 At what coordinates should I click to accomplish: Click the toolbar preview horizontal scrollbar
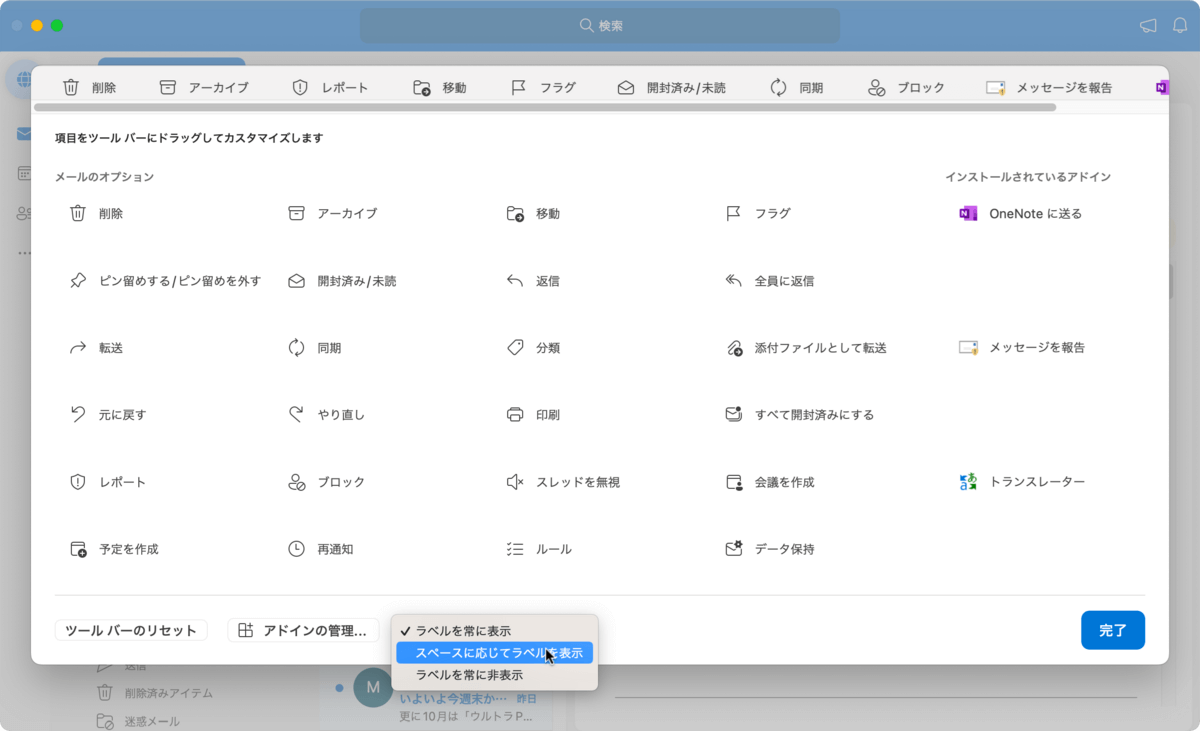click(x=545, y=106)
